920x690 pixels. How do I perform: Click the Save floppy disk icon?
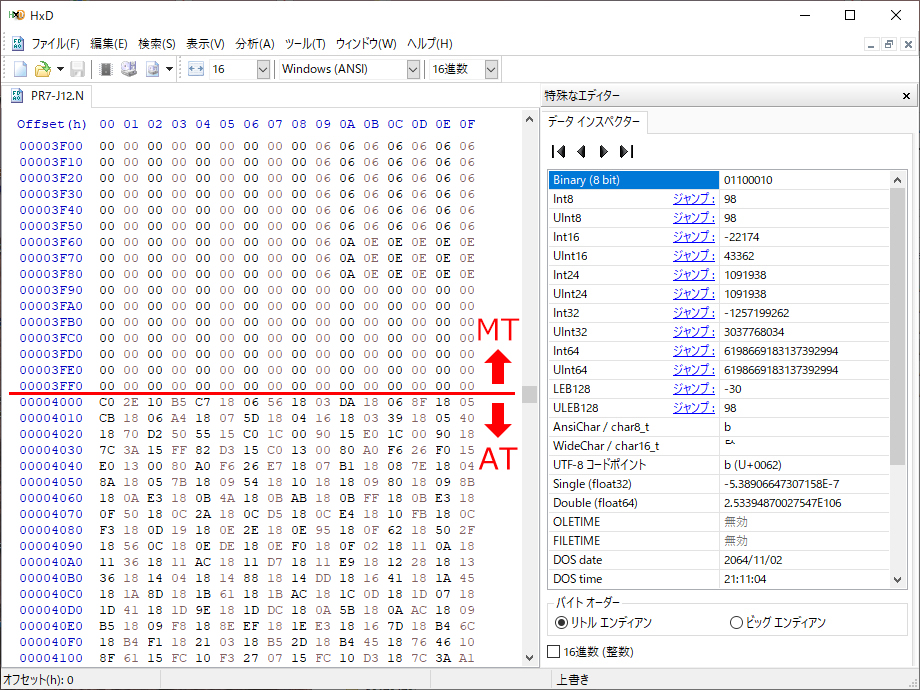tap(77, 69)
